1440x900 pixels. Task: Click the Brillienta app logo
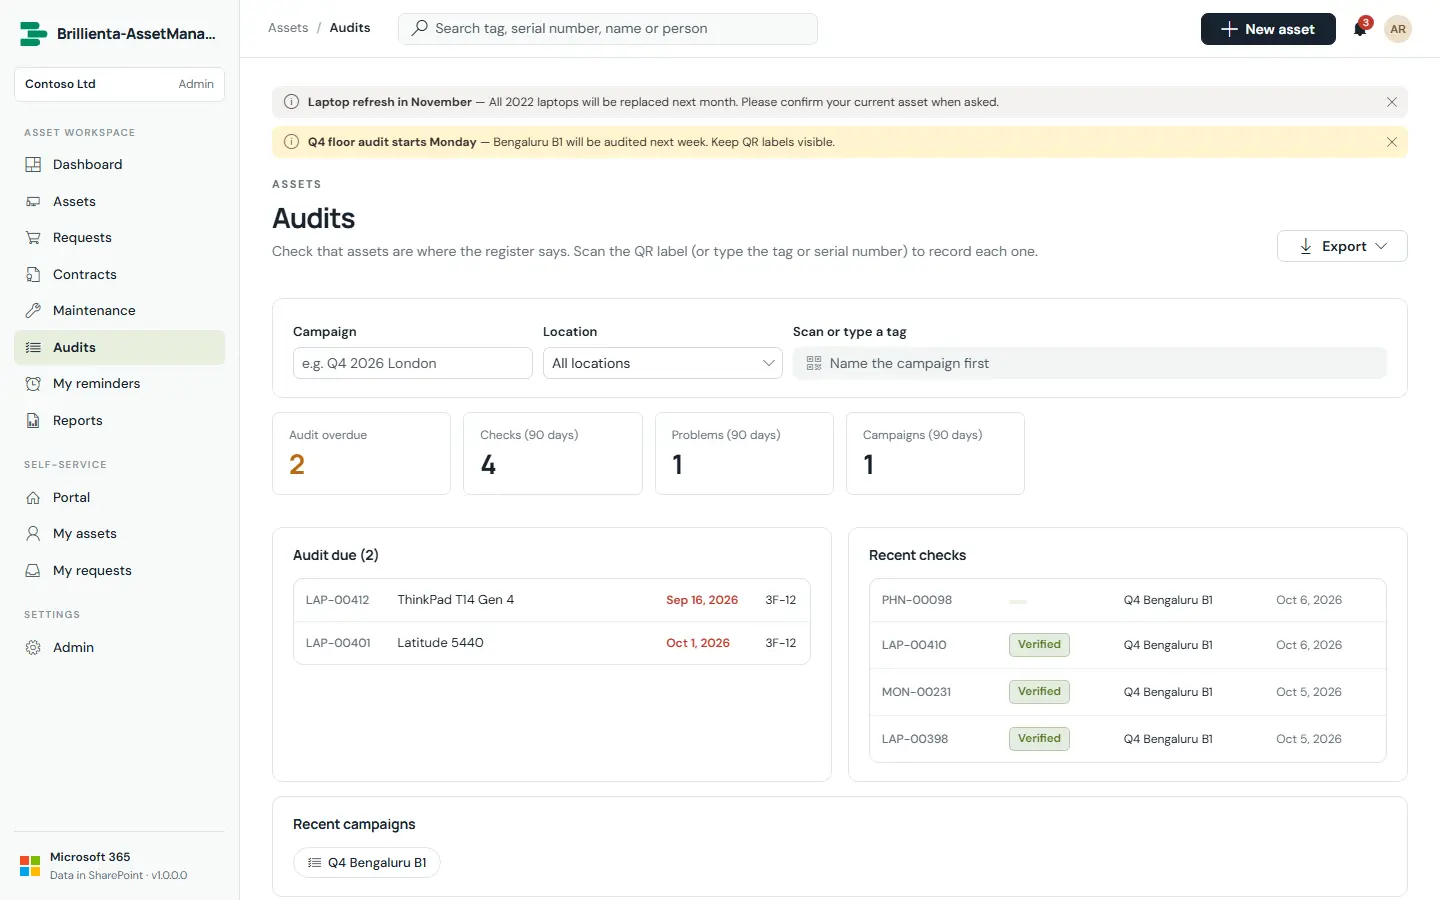[x=33, y=34]
